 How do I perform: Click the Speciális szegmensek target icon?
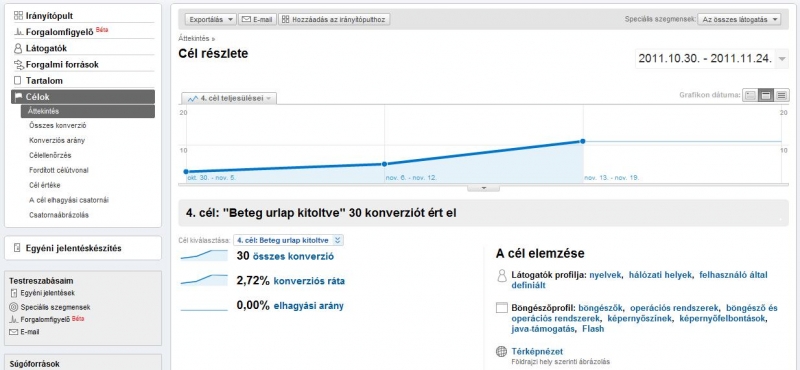(x=14, y=307)
